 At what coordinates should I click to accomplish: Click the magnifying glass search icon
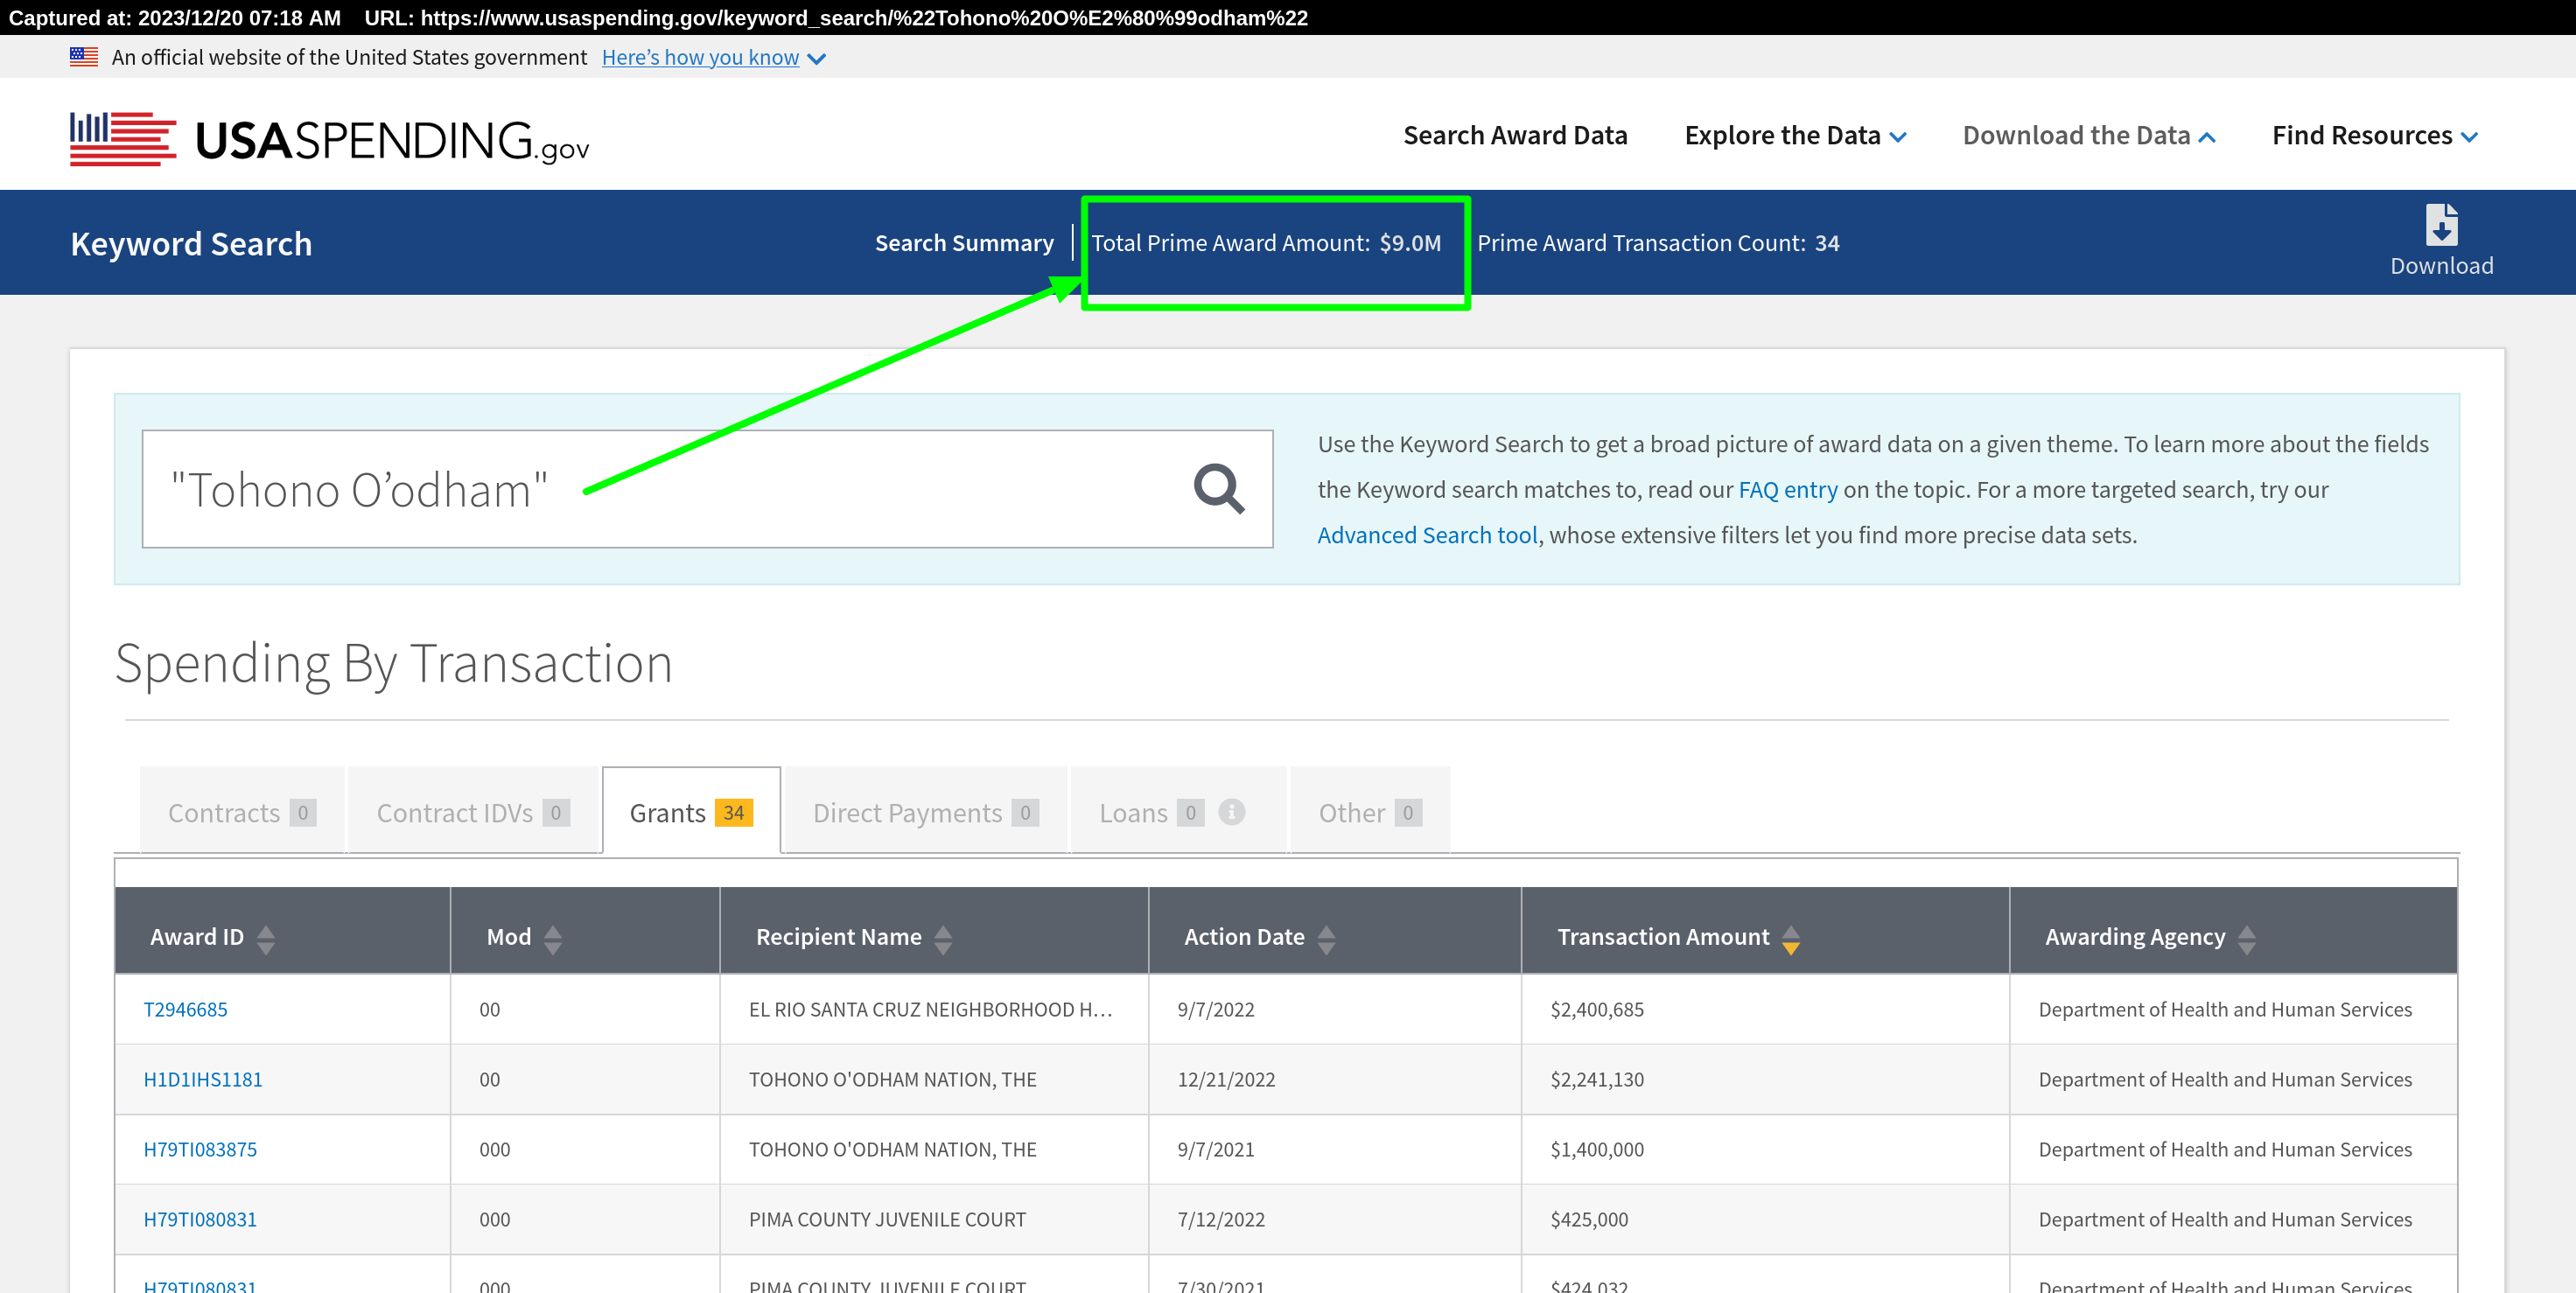click(1218, 489)
